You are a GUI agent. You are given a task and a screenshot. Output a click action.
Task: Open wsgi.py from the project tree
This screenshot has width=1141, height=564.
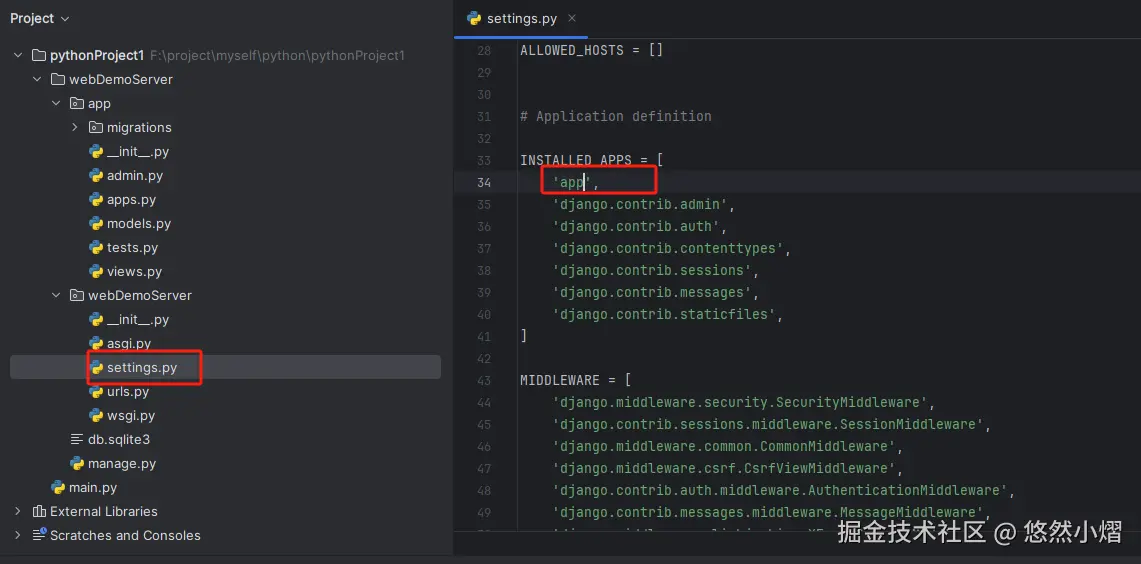tap(131, 416)
